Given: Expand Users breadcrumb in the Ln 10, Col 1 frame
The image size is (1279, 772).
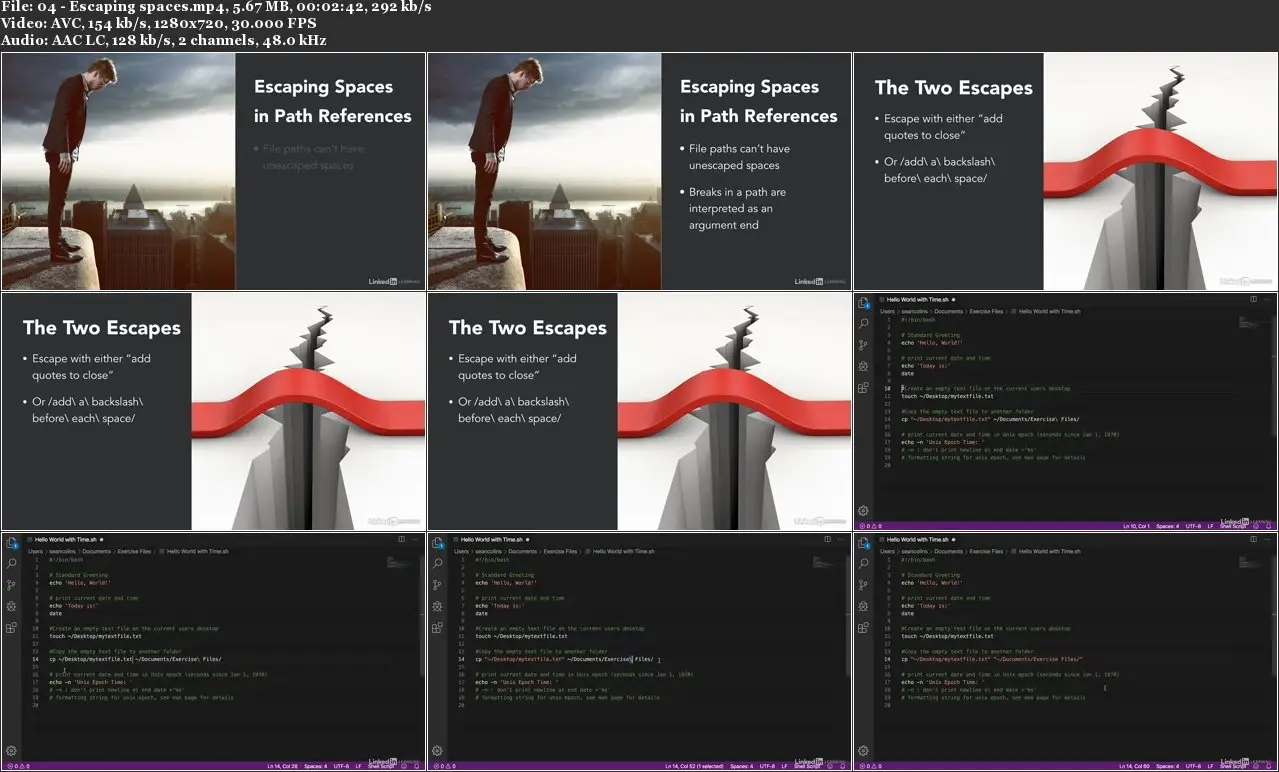Looking at the screenshot, I should pos(887,311).
